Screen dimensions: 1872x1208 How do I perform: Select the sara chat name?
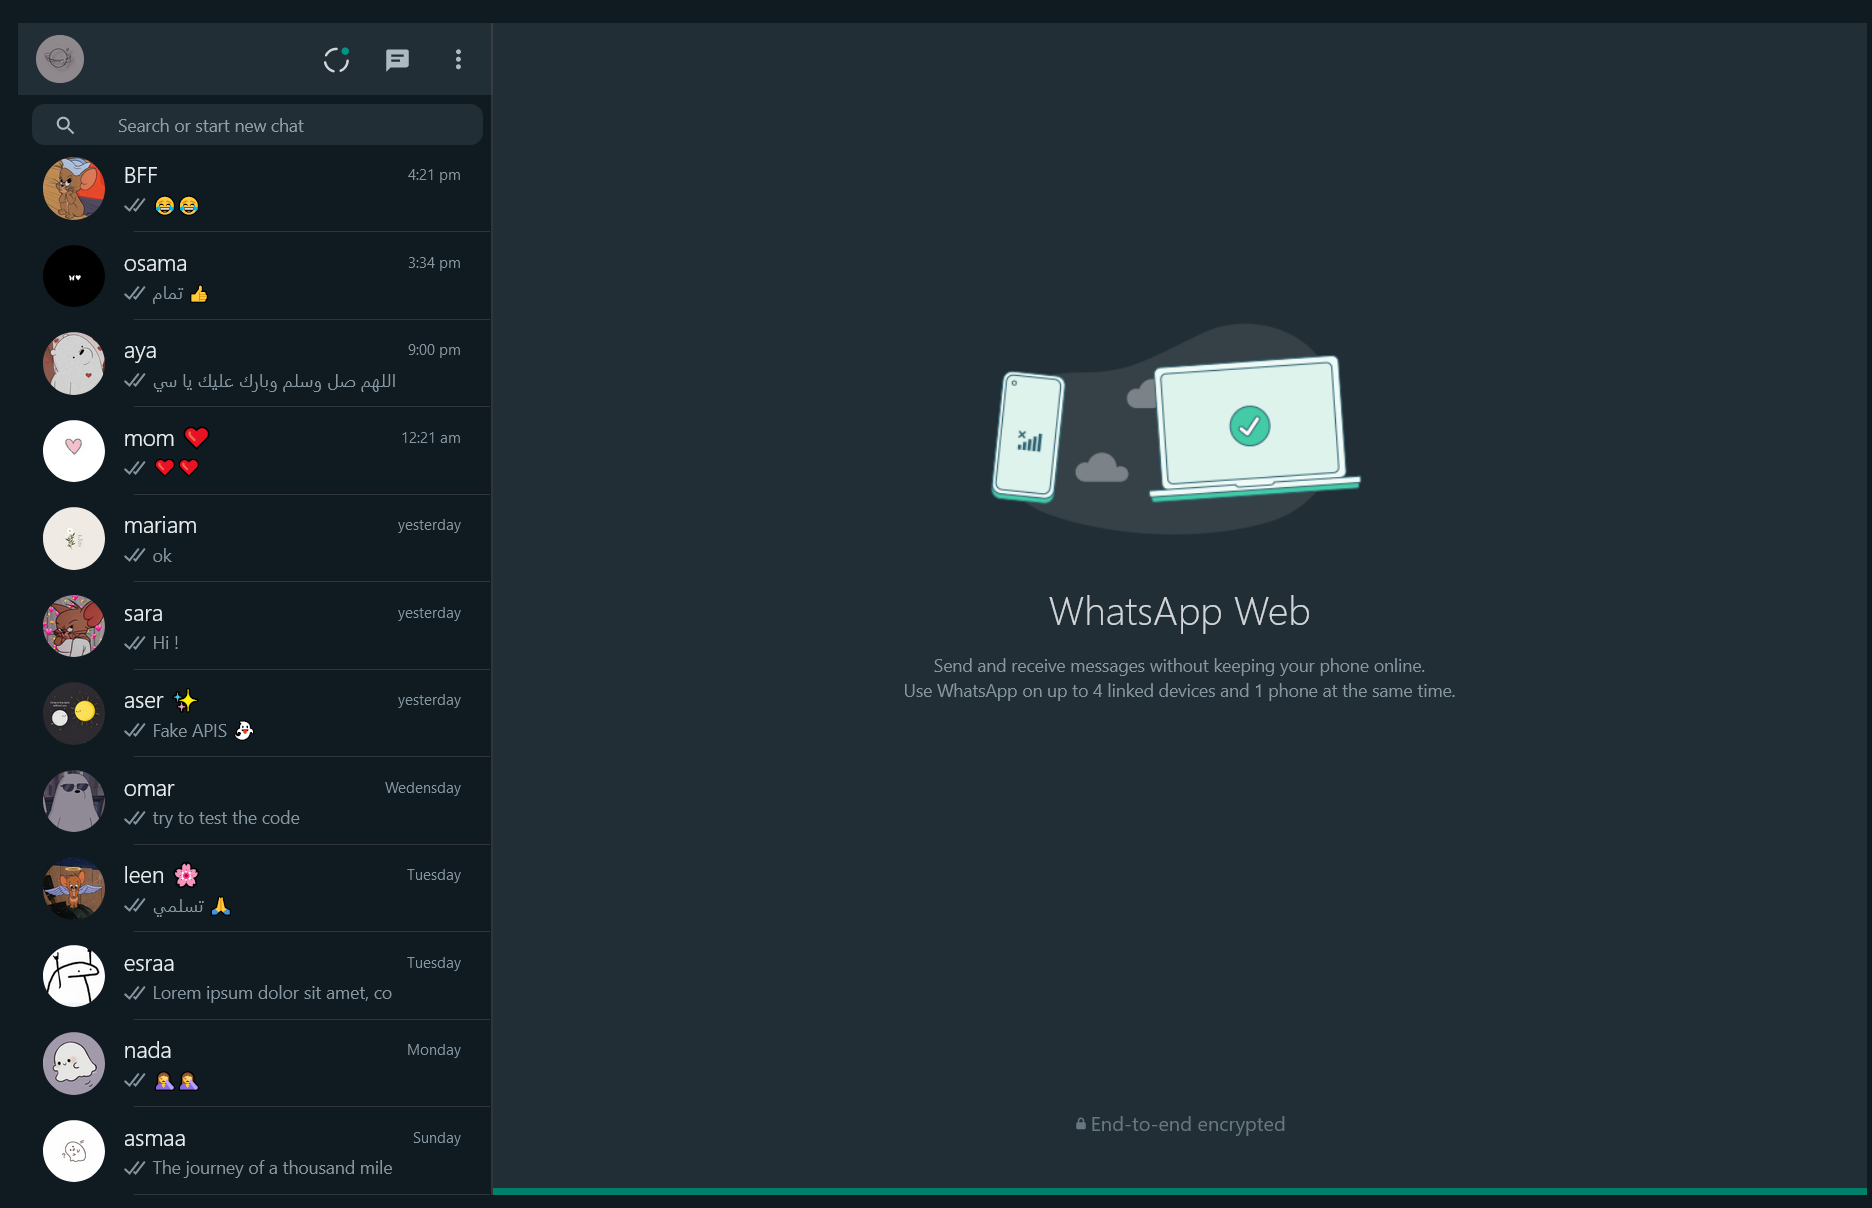[143, 613]
